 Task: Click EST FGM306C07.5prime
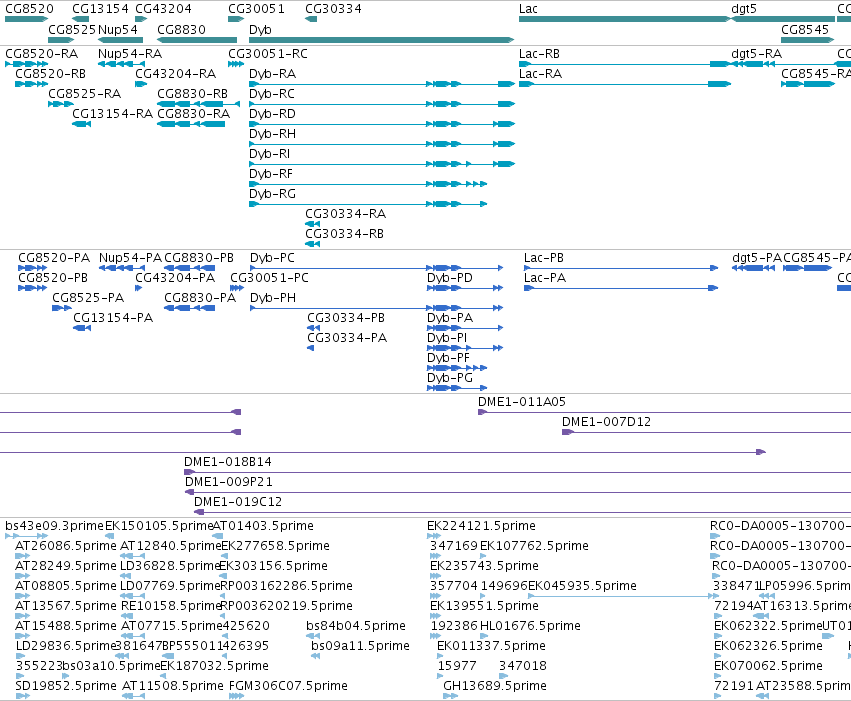click(288, 686)
